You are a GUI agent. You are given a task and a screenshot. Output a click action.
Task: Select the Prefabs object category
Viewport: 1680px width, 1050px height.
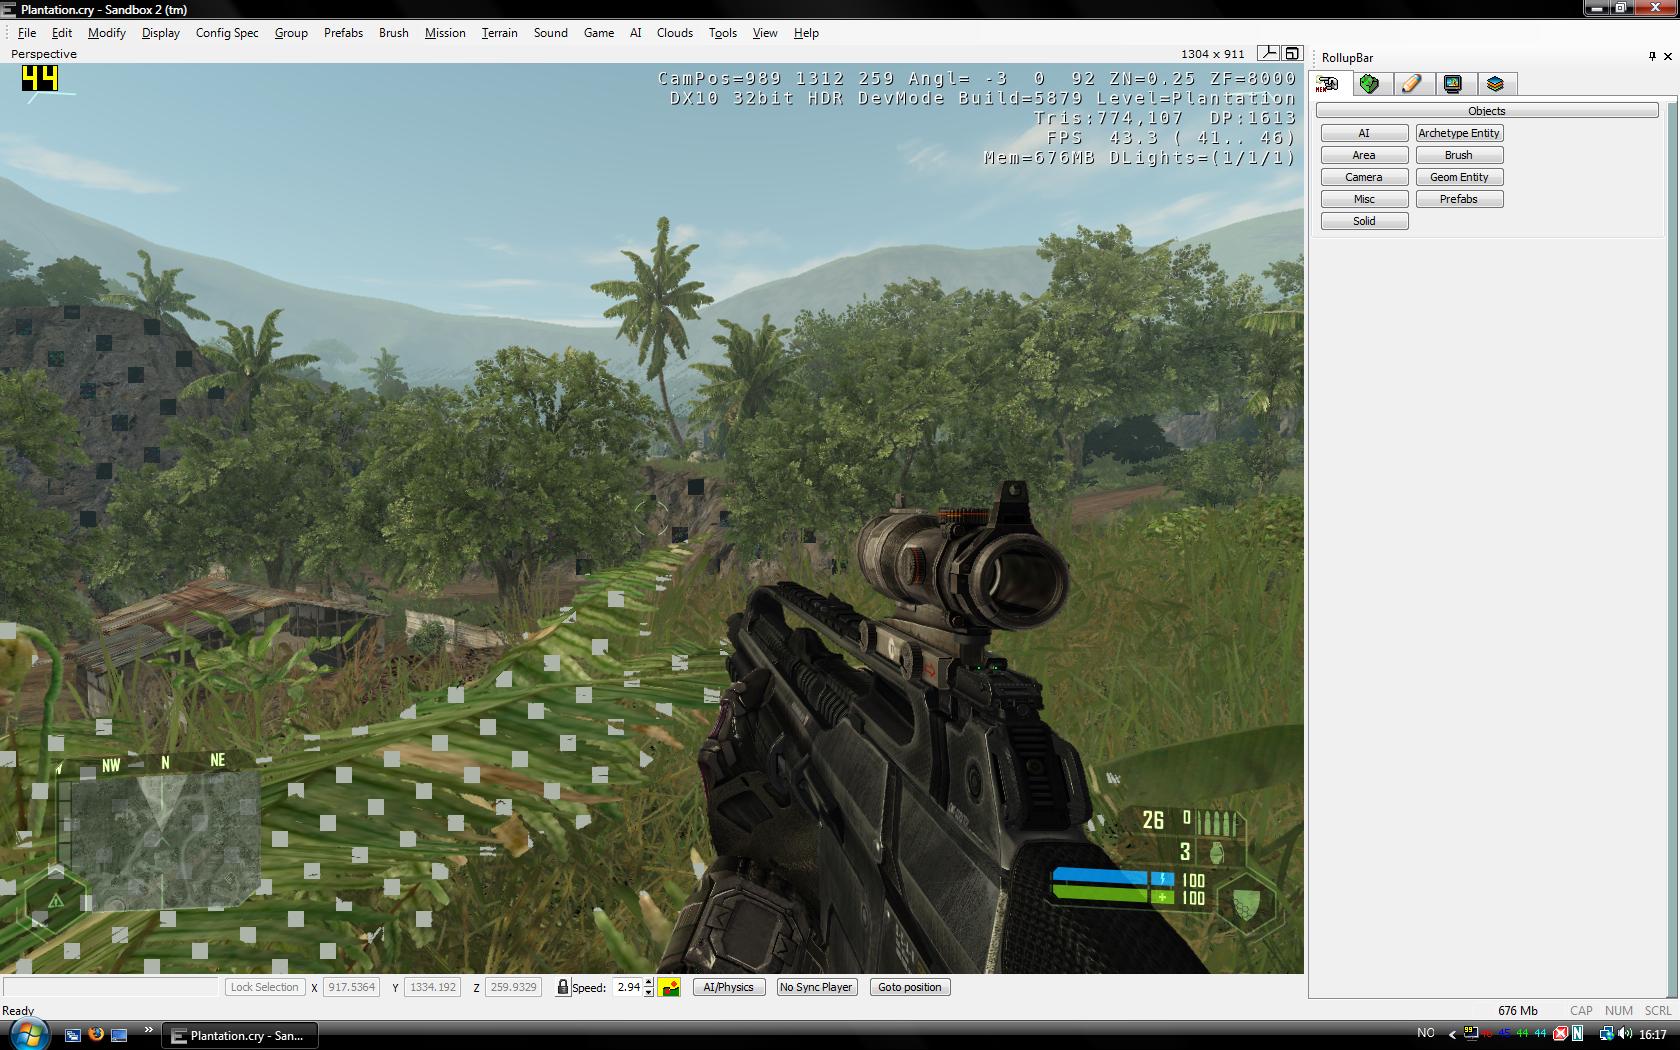click(x=1459, y=199)
